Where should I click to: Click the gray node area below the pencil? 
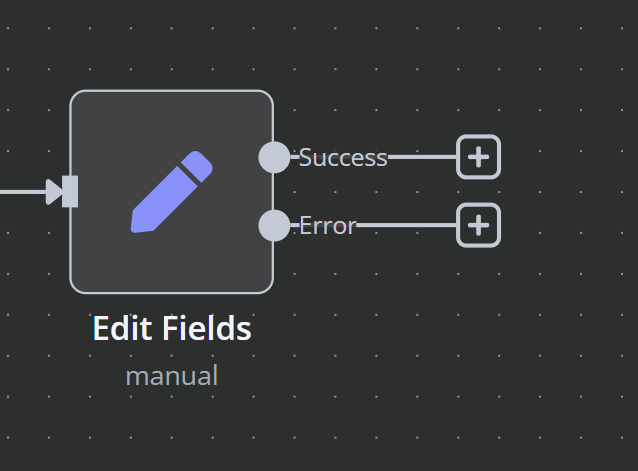pyautogui.click(x=172, y=264)
